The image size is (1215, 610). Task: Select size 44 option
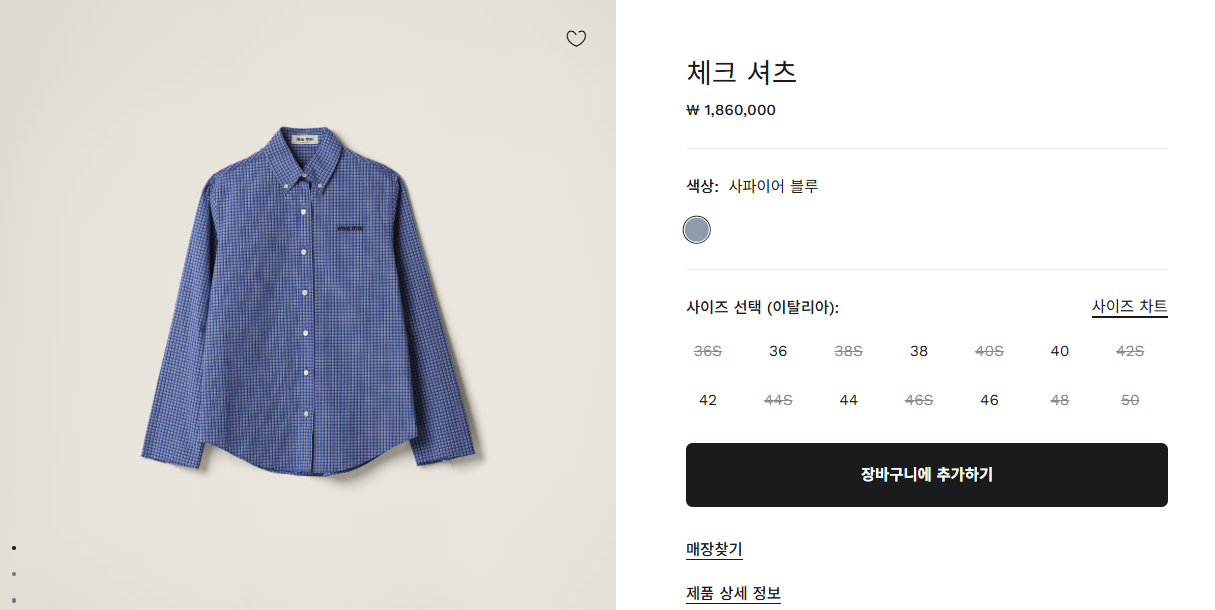pyautogui.click(x=849, y=400)
